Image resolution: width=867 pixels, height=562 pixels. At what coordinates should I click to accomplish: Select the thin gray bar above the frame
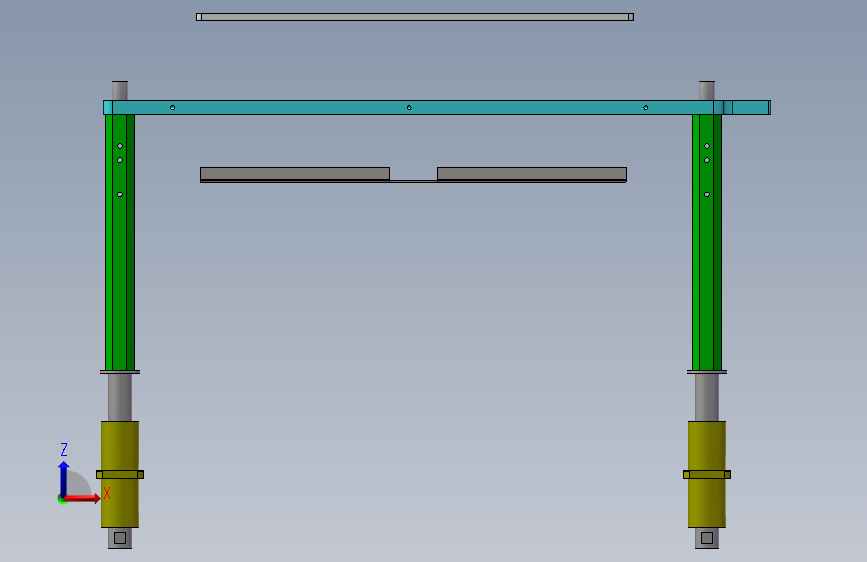pos(415,17)
